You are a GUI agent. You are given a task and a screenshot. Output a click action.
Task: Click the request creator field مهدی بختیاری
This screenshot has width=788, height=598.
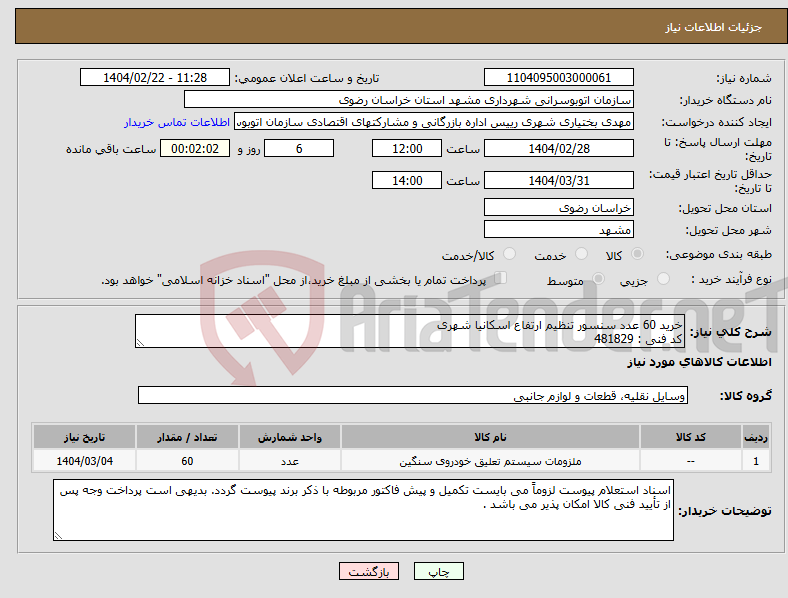[x=434, y=122]
